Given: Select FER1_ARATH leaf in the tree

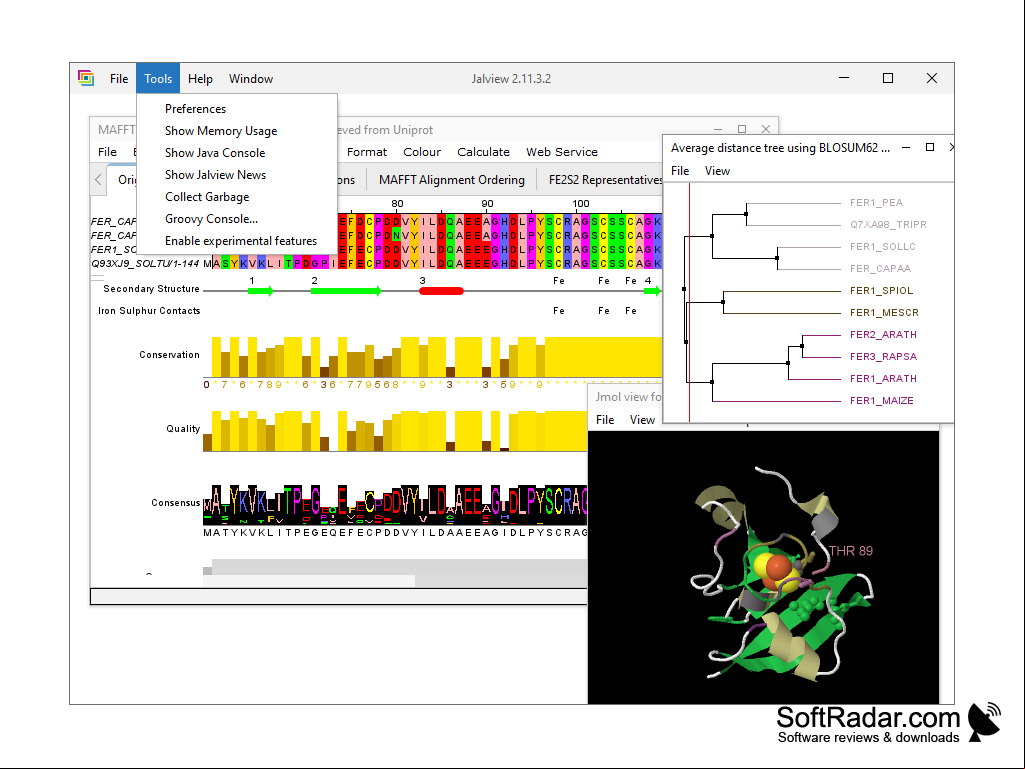Looking at the screenshot, I should [x=883, y=379].
